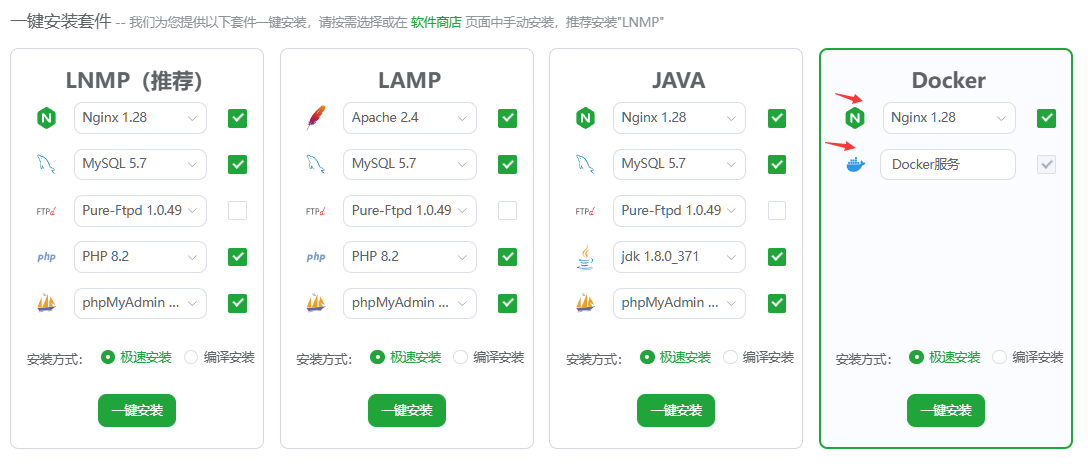Expand jdk 1.8.0_371 version dropdown
Screen dimensions: 1088x466
[679, 257]
